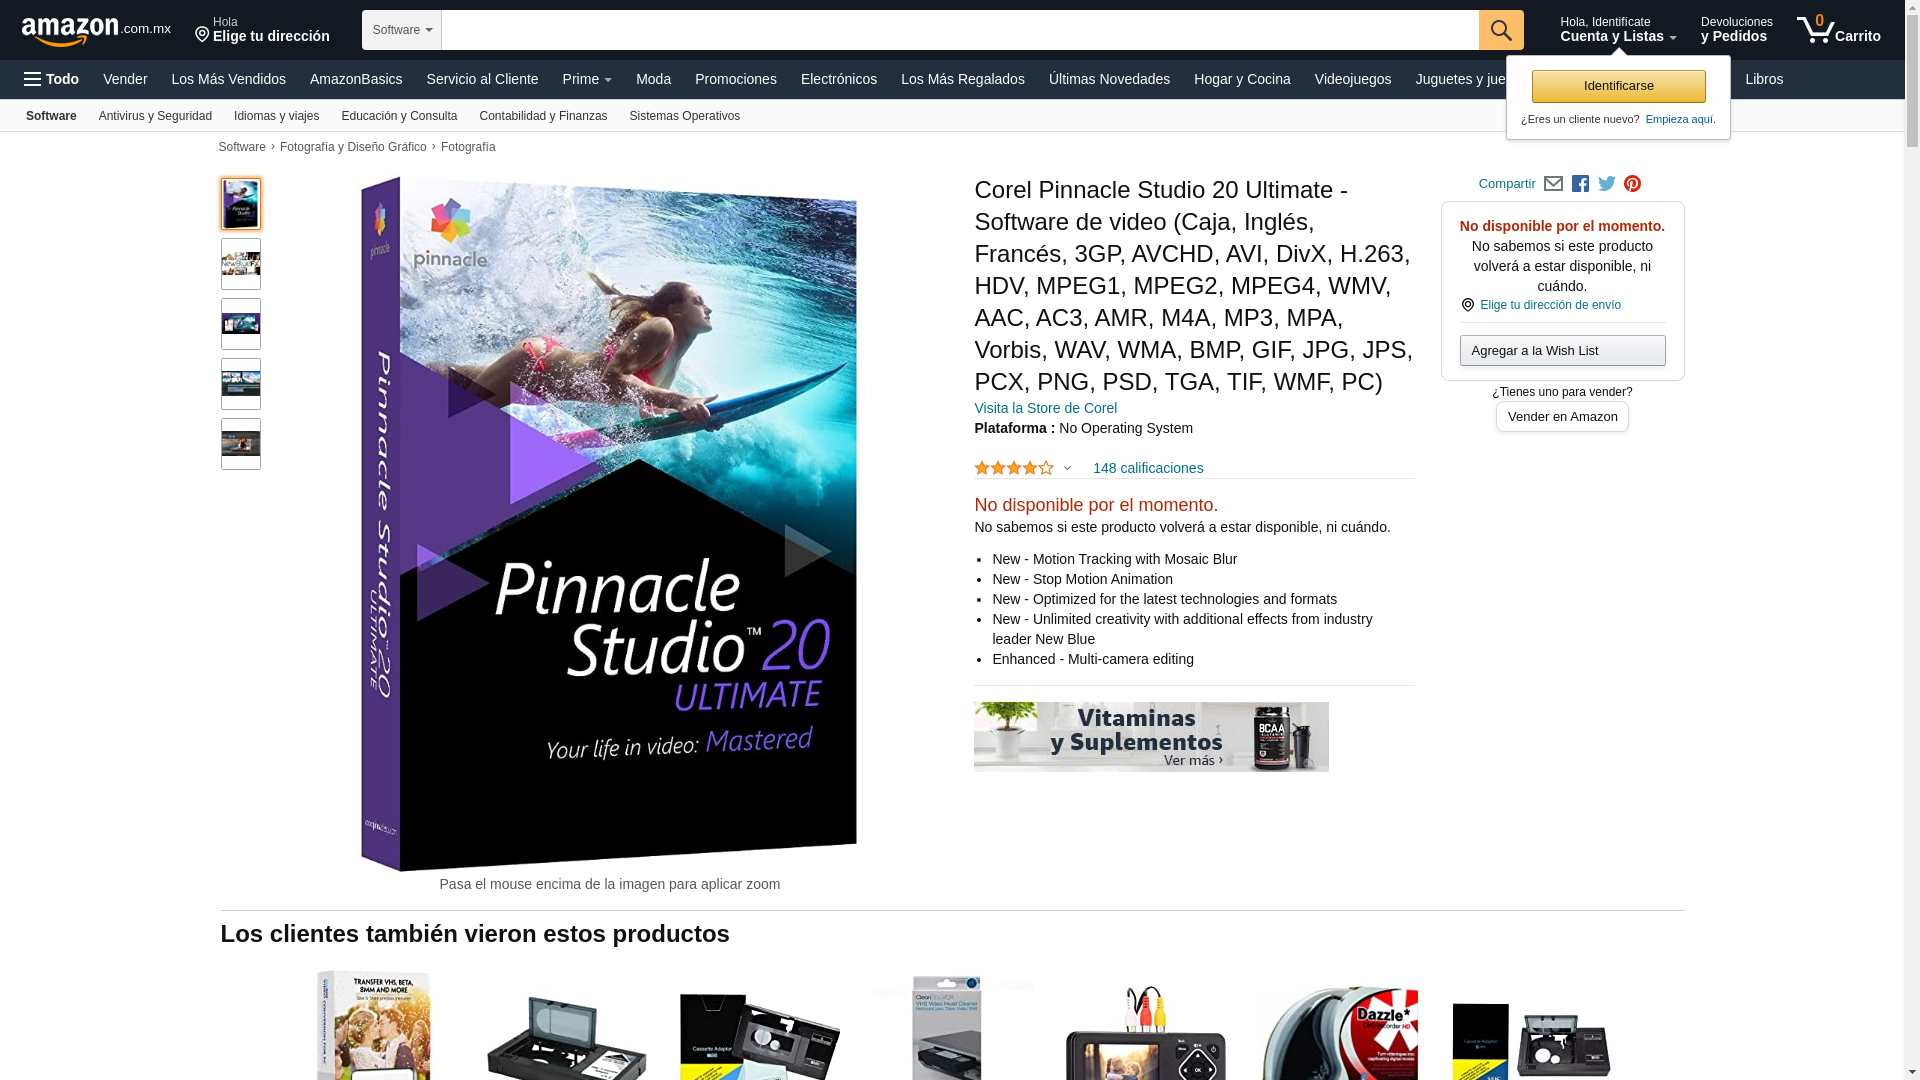Click inside the search text field
Screen dimensions: 1920x1080
[x=959, y=30]
